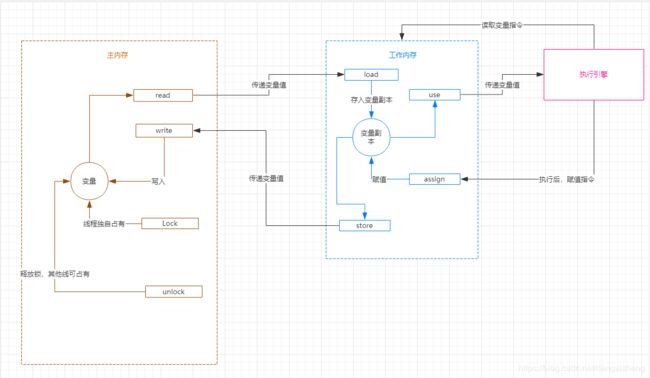Click the load node box
This screenshot has height=378, width=650.
tap(371, 75)
